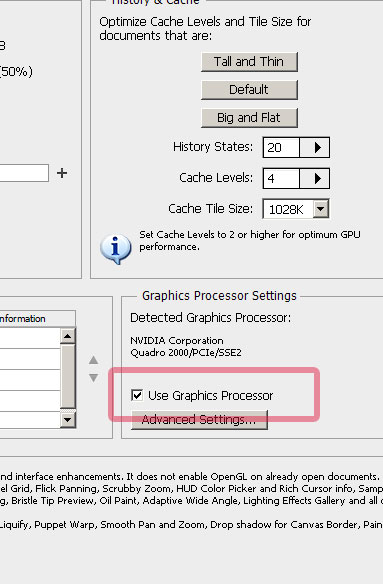The height and width of the screenshot is (584, 383).
Task: Click the Tall and Thin button
Action: (x=249, y=61)
